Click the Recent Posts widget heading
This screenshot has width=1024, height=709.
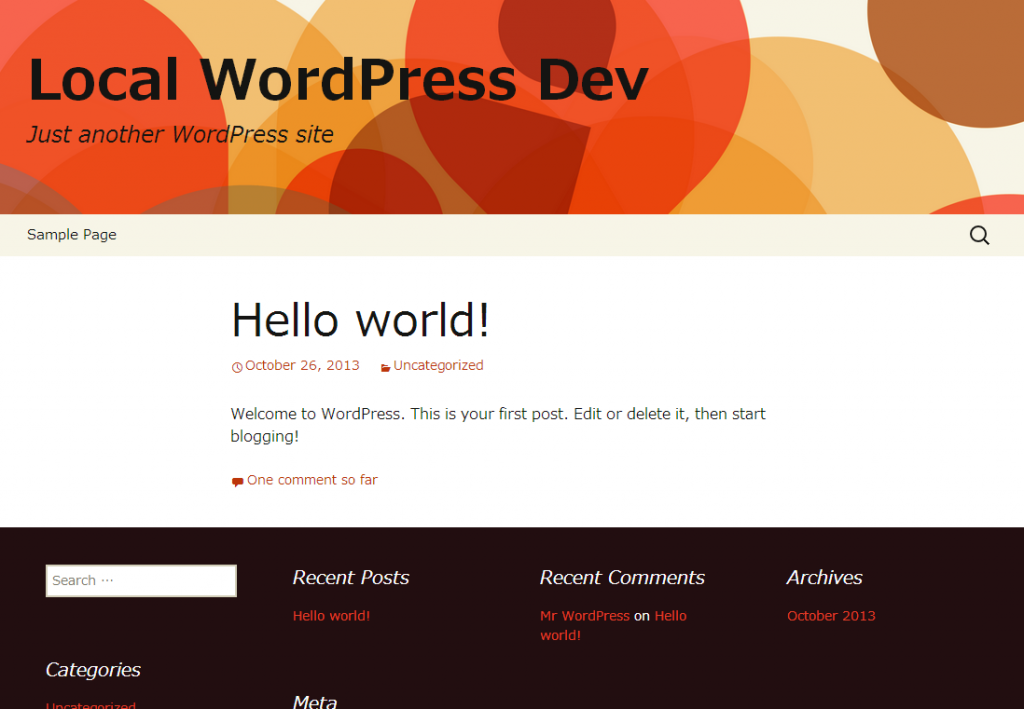point(351,578)
